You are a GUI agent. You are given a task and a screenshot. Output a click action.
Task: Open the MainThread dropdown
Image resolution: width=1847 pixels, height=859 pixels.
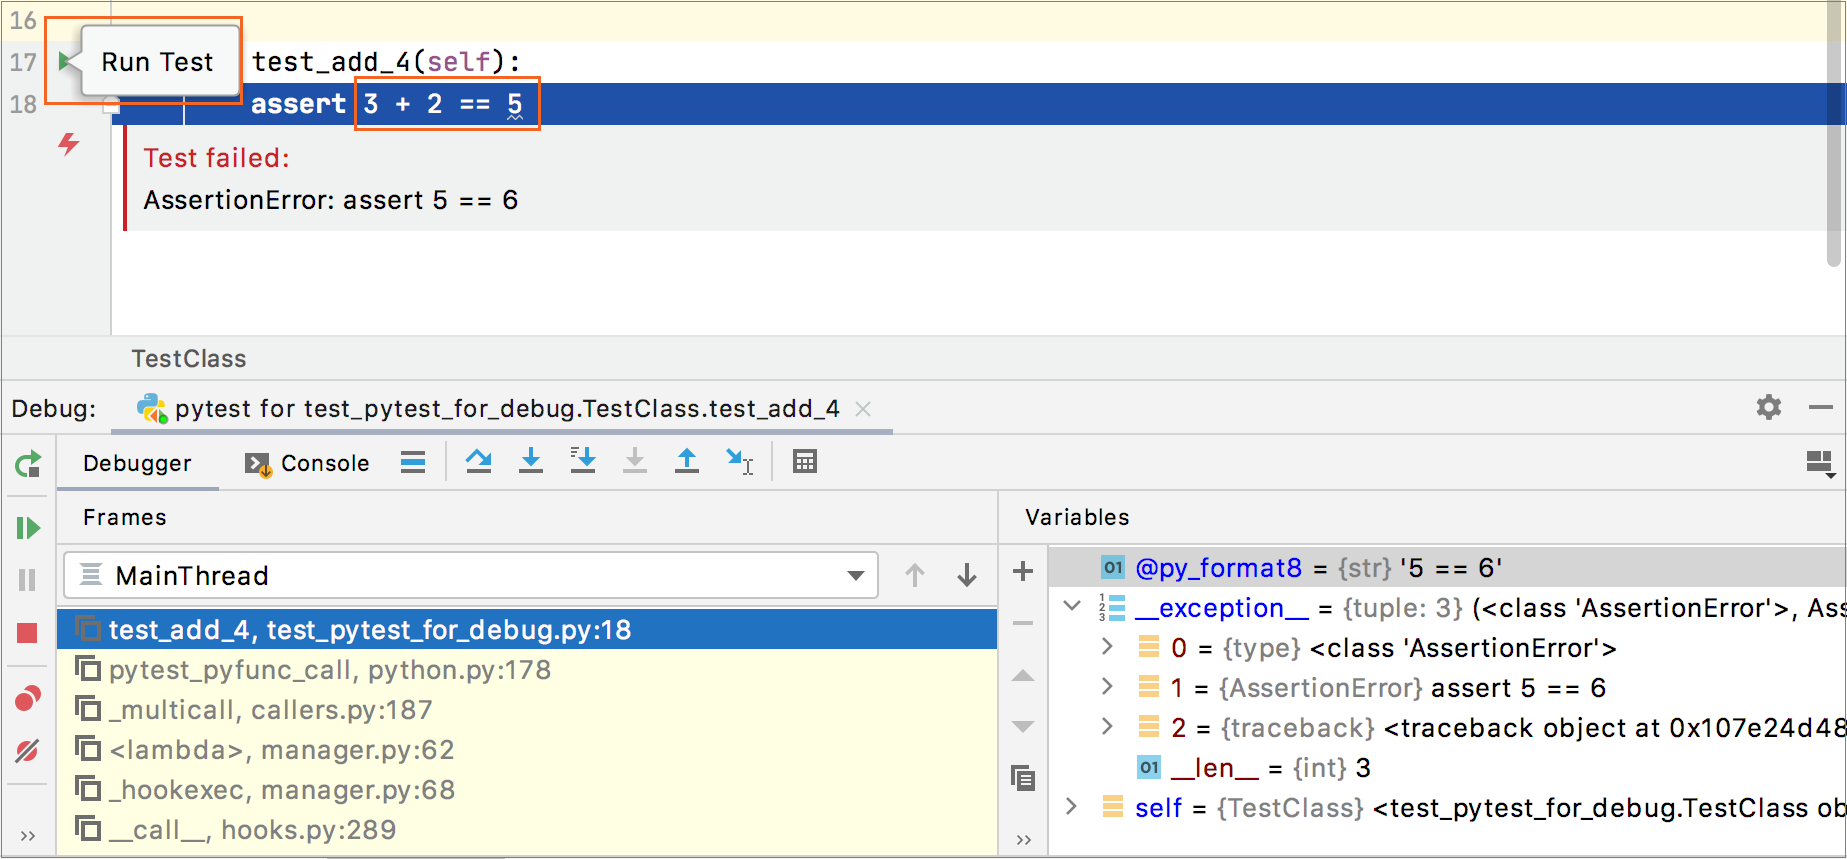click(x=855, y=576)
